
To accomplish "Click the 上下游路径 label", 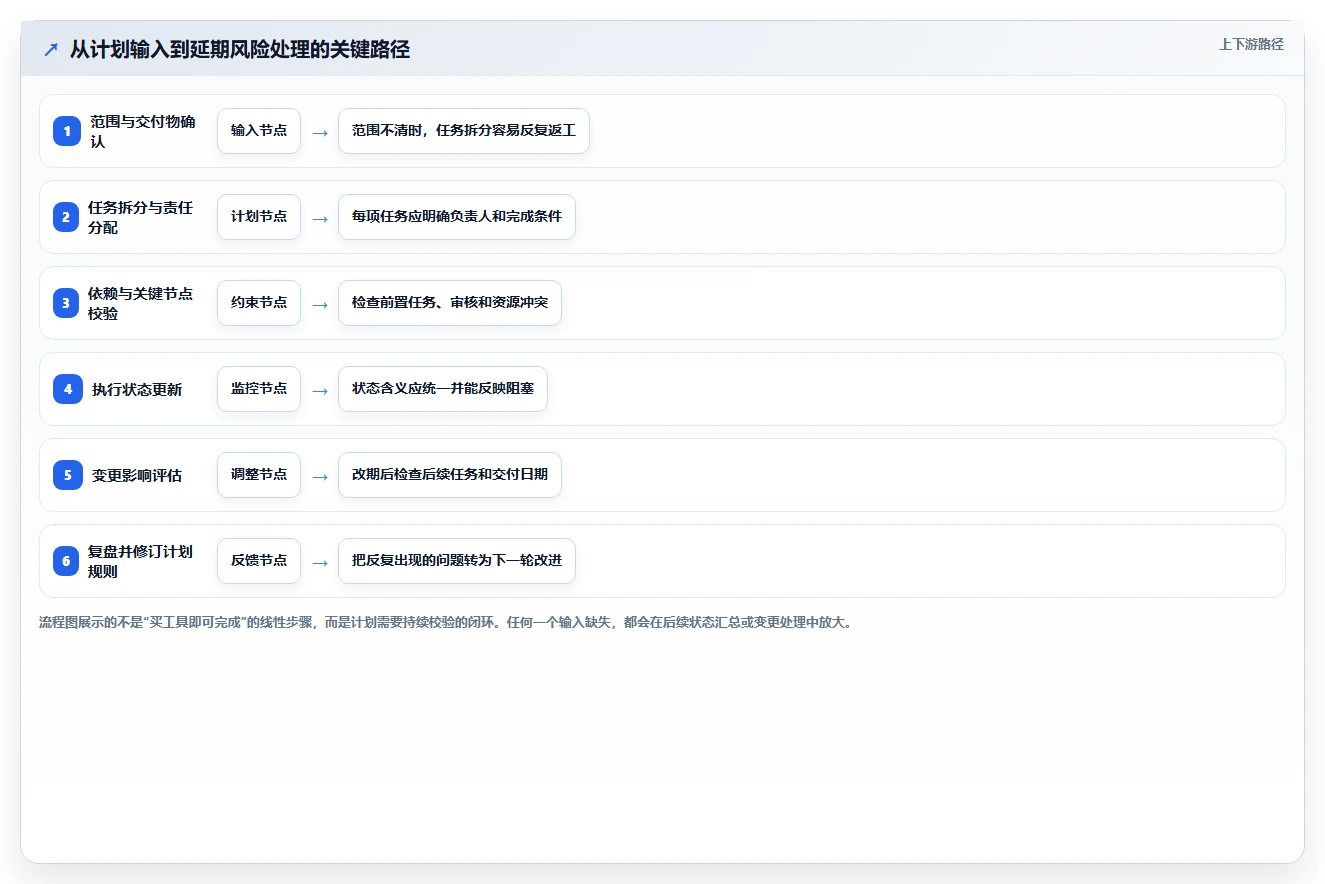I will (1251, 44).
